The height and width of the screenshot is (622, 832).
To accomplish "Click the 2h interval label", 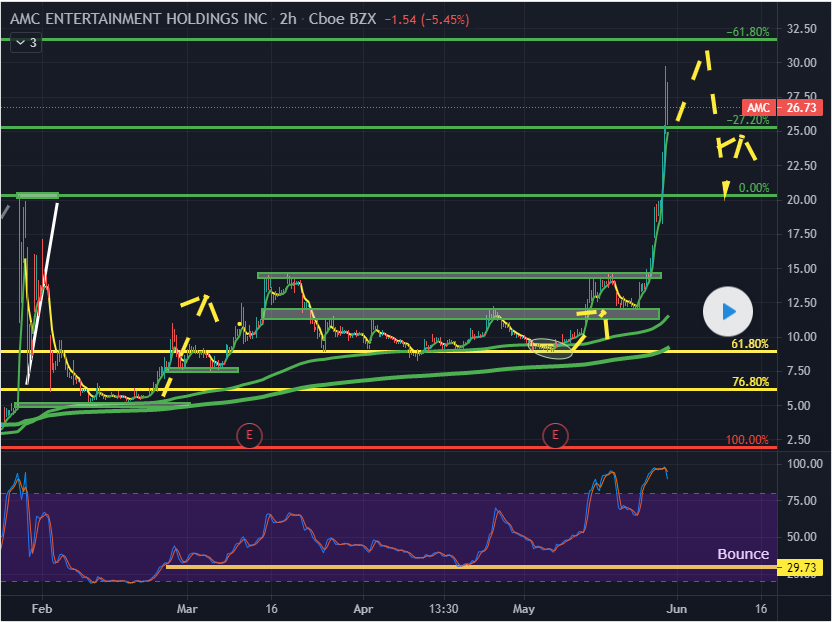I will 288,19.
